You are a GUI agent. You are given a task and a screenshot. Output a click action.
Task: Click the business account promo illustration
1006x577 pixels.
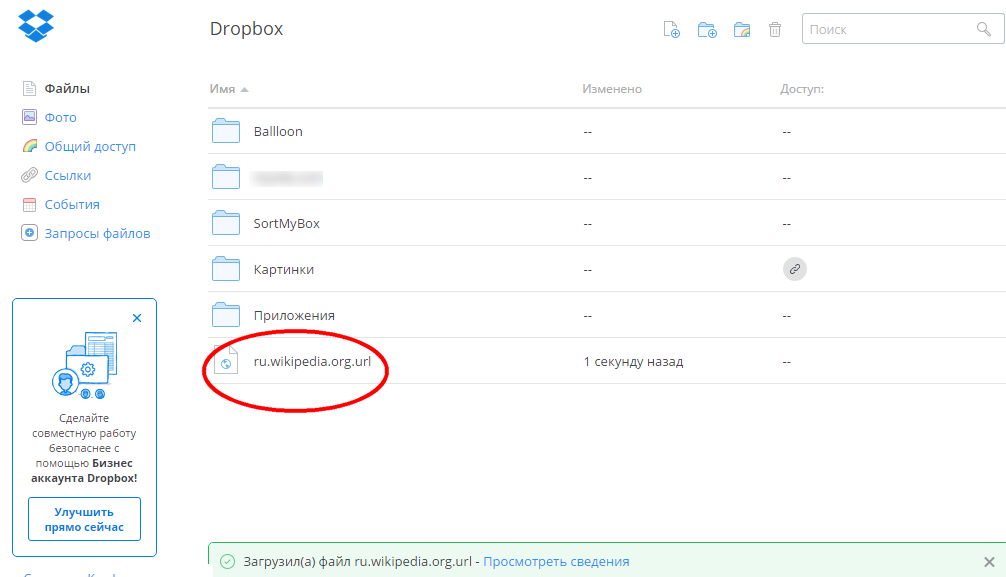coord(84,365)
